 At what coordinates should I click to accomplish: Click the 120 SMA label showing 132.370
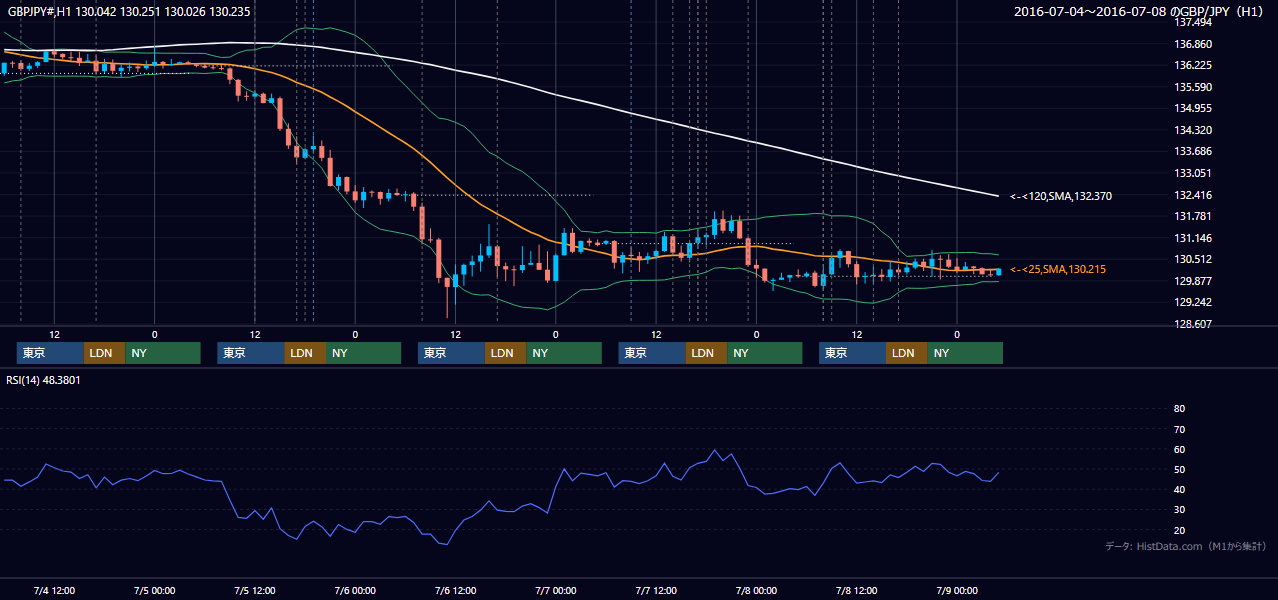point(1061,196)
